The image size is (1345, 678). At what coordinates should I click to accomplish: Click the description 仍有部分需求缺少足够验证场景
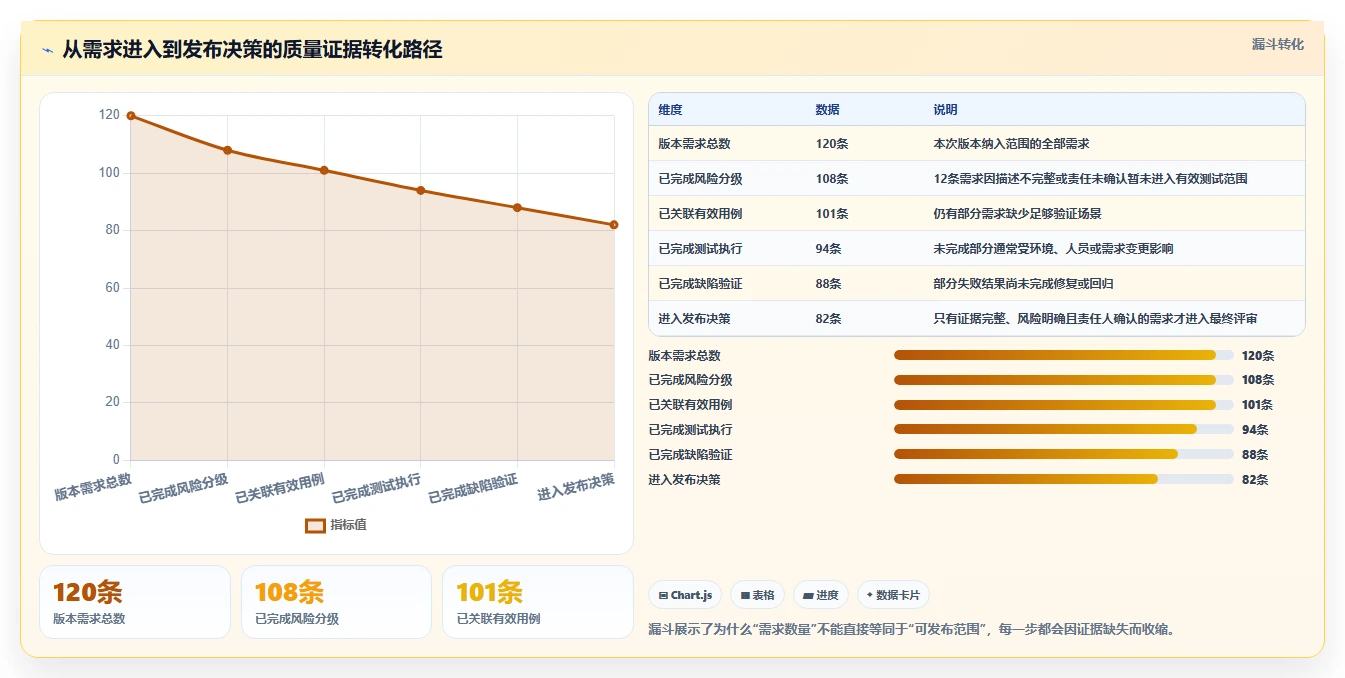coord(1017,214)
